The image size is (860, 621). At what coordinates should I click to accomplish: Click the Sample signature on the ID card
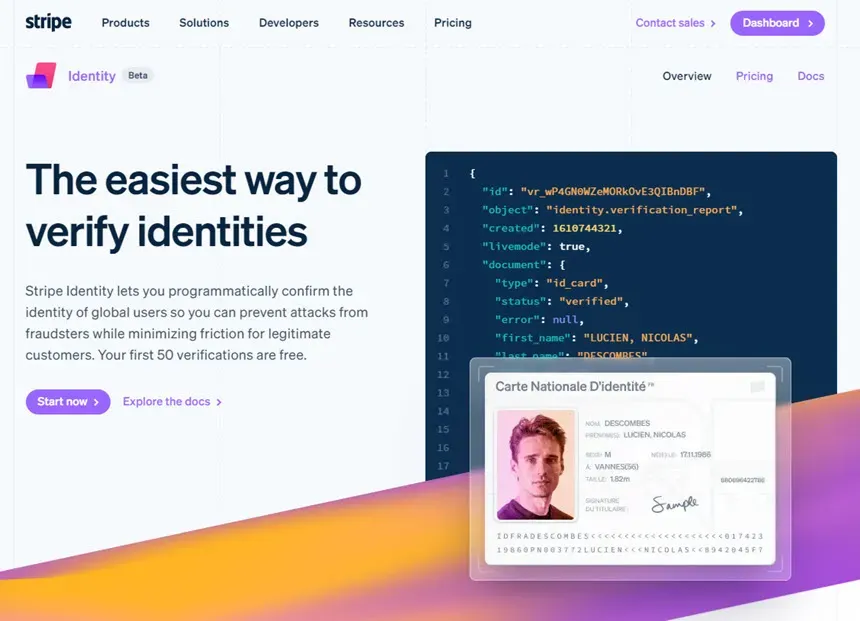[x=675, y=504]
